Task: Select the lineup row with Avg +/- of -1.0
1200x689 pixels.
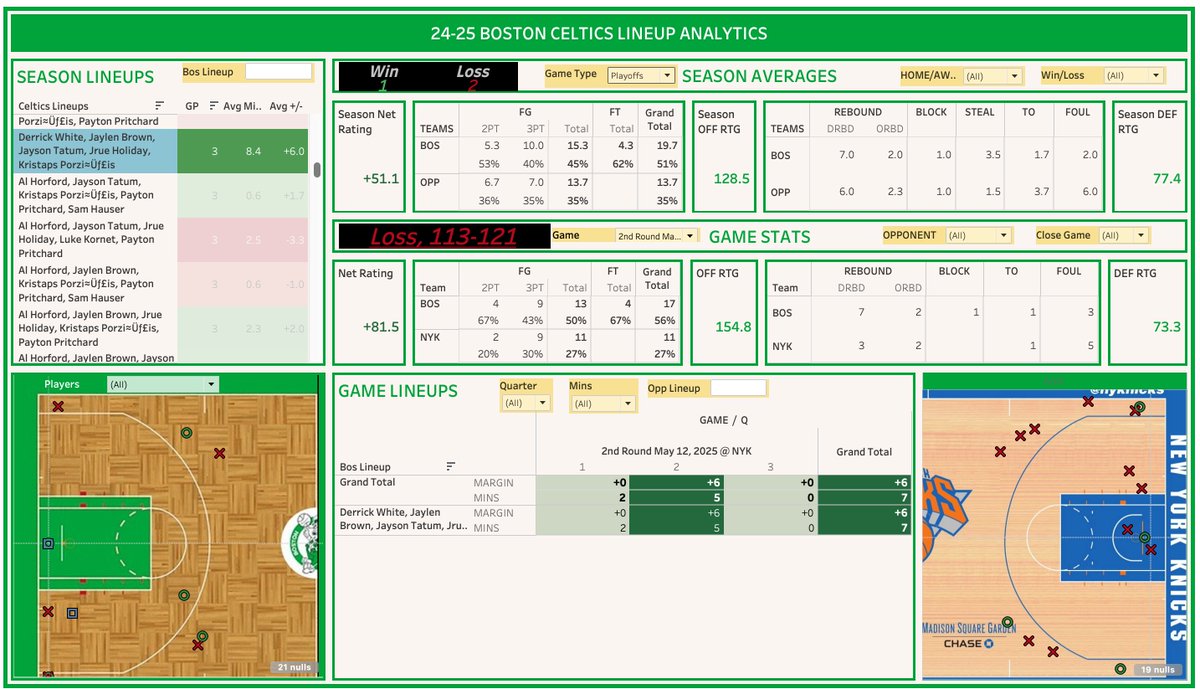Action: click(162, 284)
